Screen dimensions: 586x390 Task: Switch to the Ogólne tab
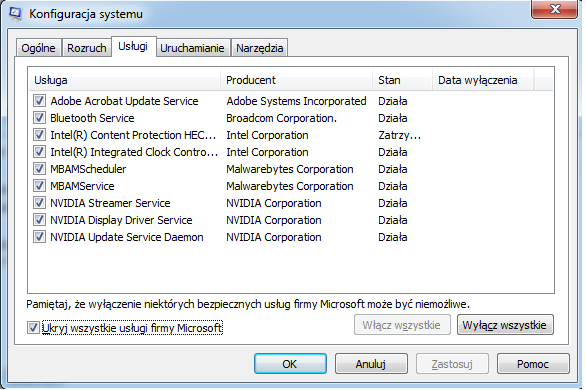[x=38, y=48]
